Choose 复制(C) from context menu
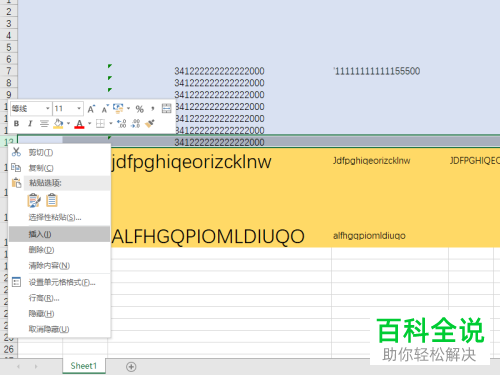The image size is (500, 375). pyautogui.click(x=41, y=168)
